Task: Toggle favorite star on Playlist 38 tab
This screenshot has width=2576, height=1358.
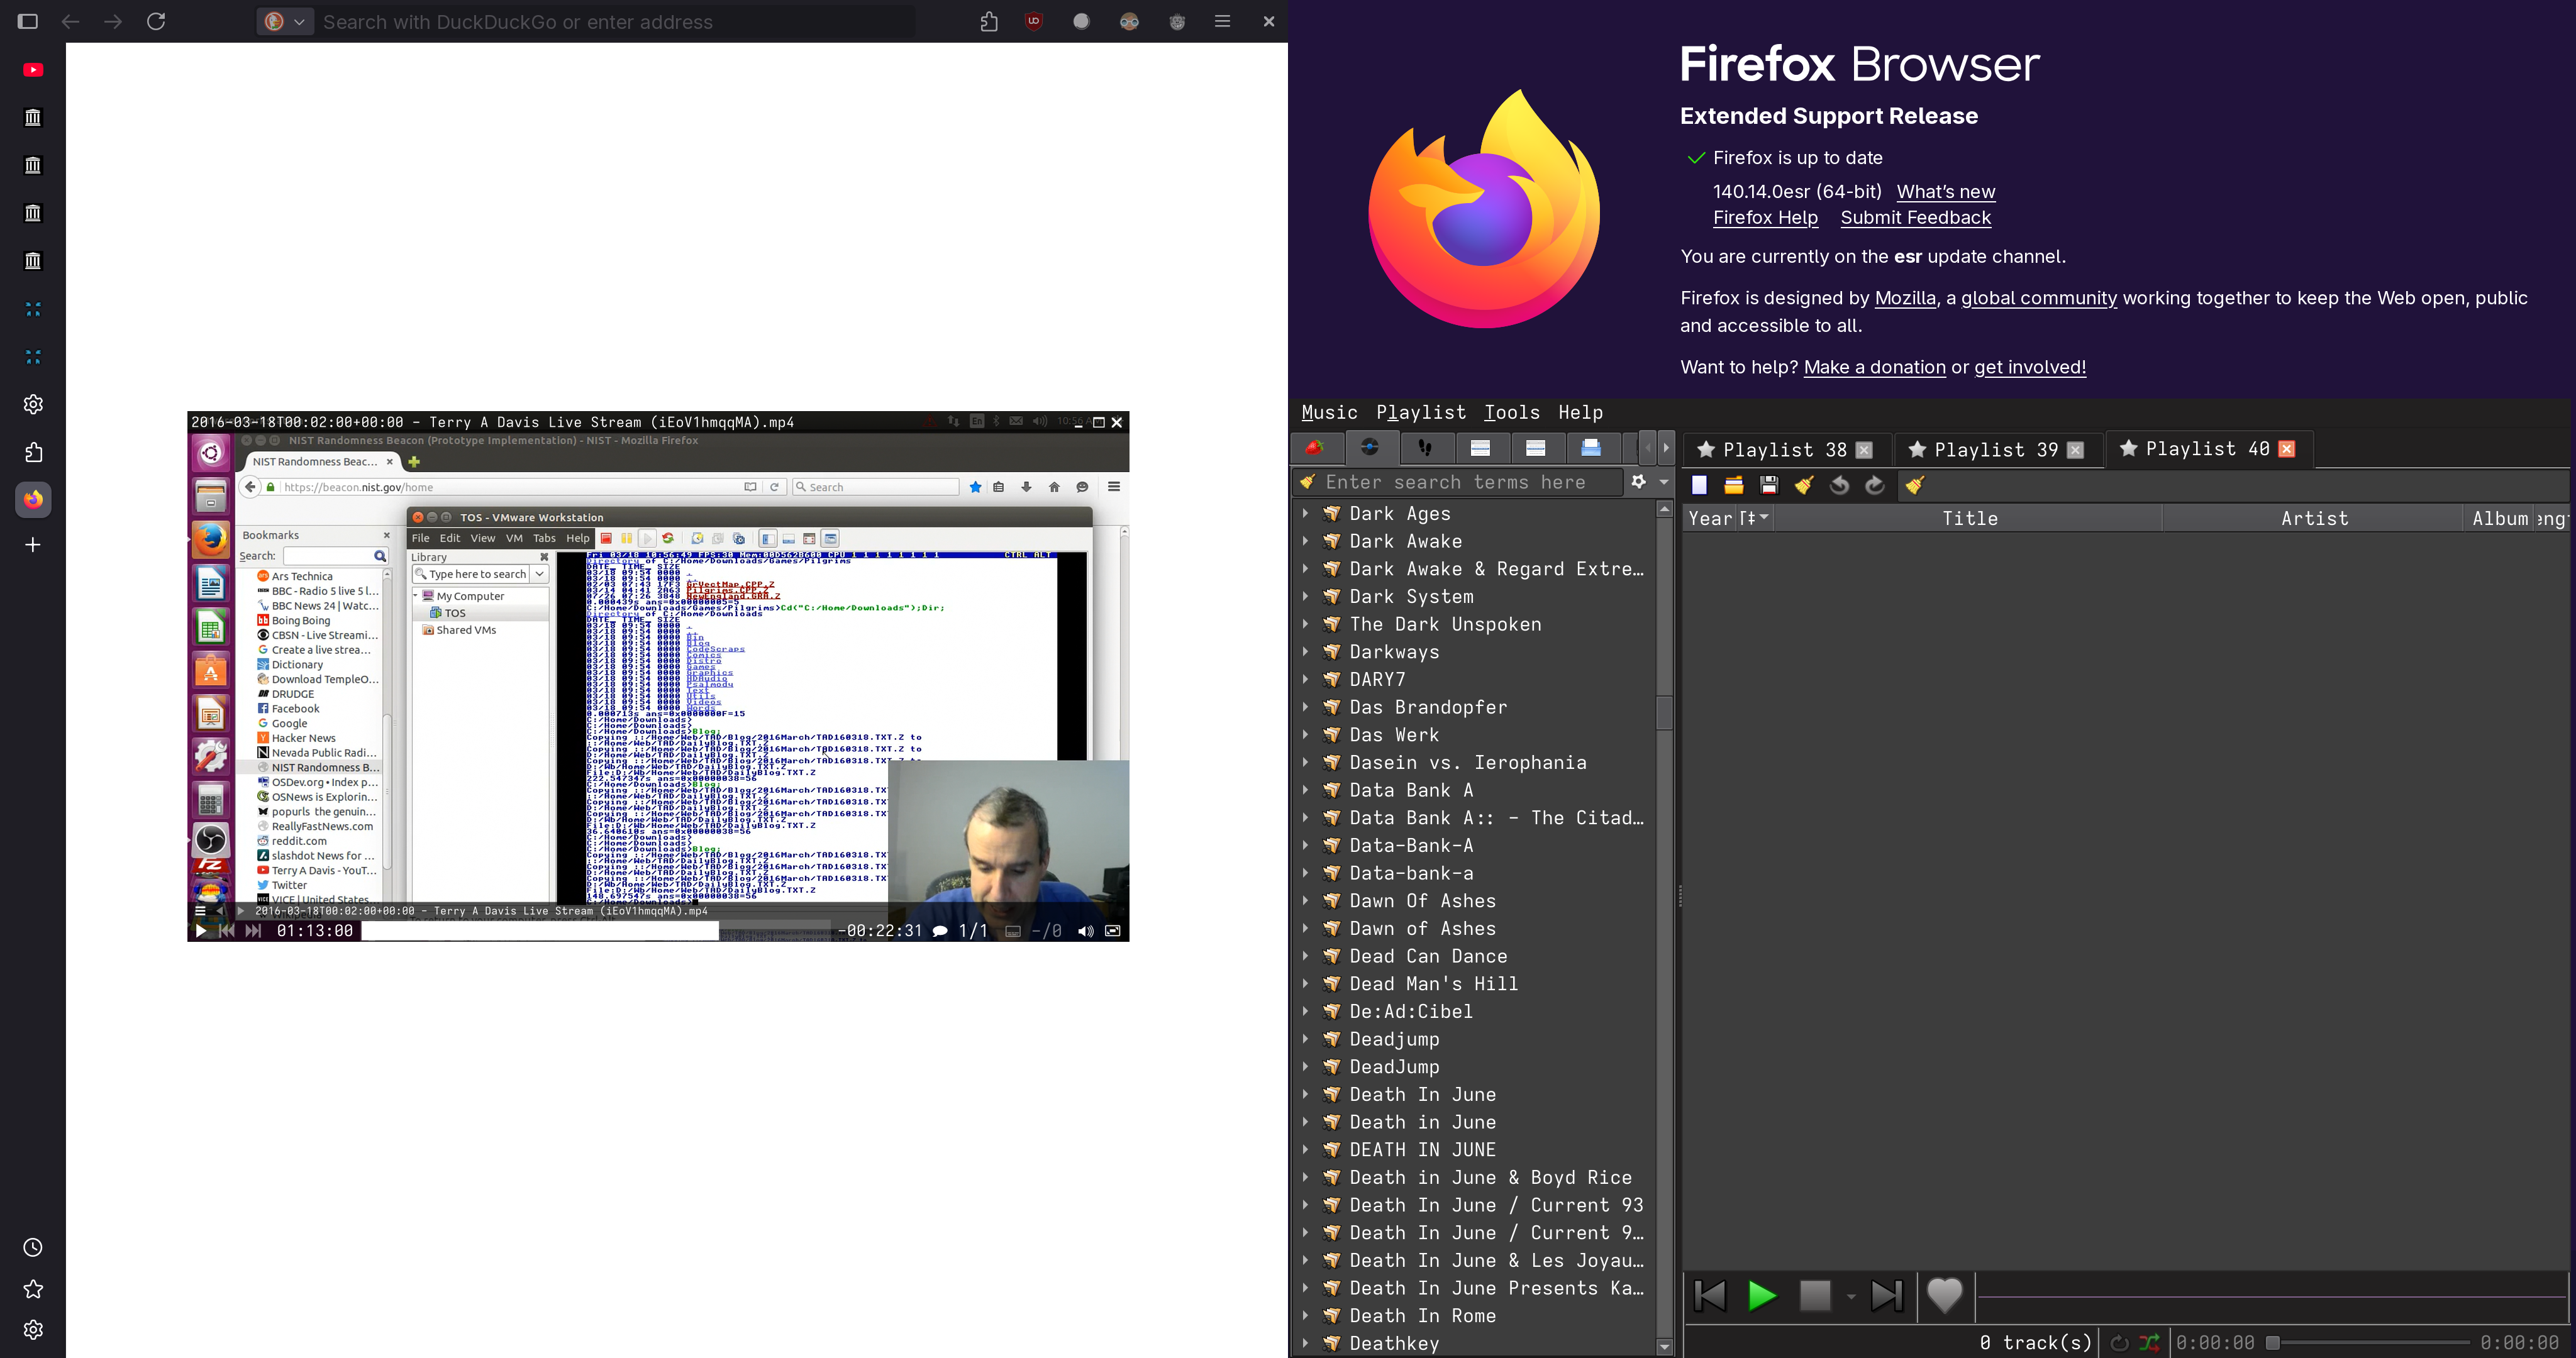Action: (1706, 450)
